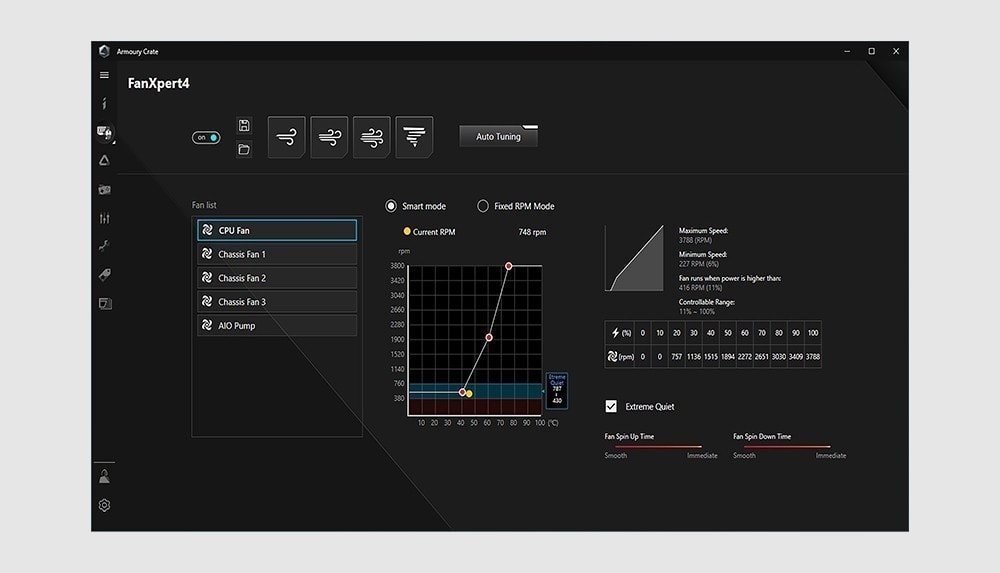Viewport: 1000px width, 573px height.
Task: Click the save profile floppy disk icon
Action: point(244,125)
